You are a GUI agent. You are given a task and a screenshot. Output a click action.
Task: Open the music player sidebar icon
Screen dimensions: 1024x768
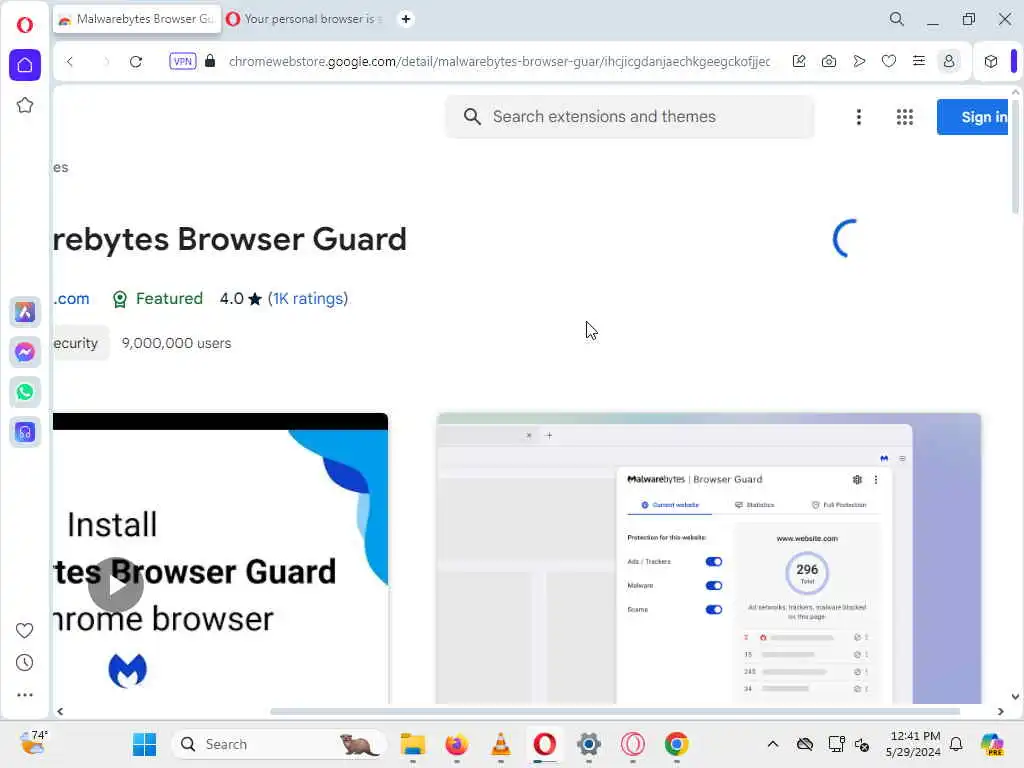(x=25, y=432)
